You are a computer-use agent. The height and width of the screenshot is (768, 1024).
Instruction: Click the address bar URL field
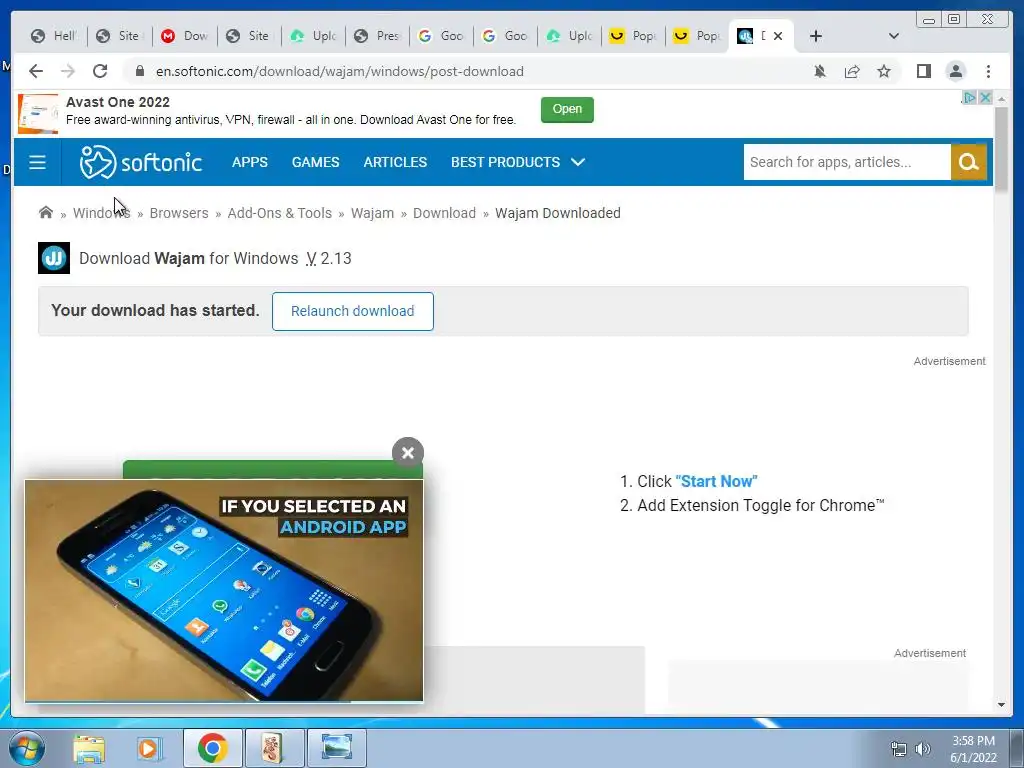(467, 71)
